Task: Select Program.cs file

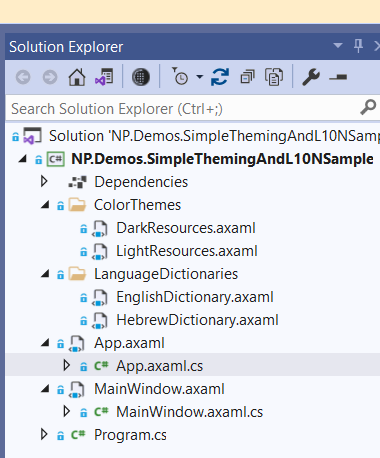Action: tap(130, 435)
